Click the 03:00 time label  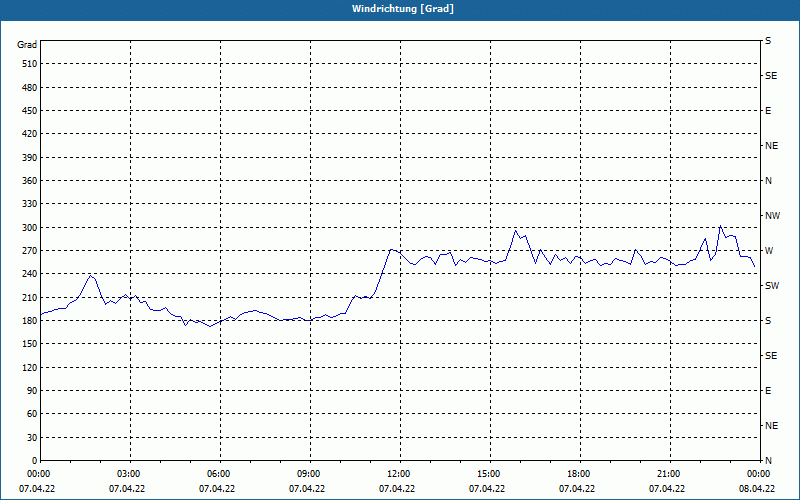pos(130,474)
